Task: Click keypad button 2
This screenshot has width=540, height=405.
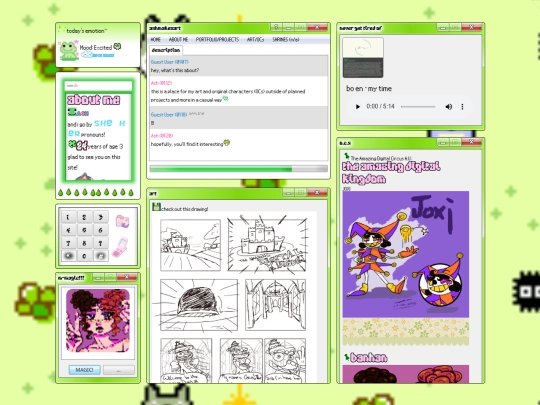Action: click(84, 217)
